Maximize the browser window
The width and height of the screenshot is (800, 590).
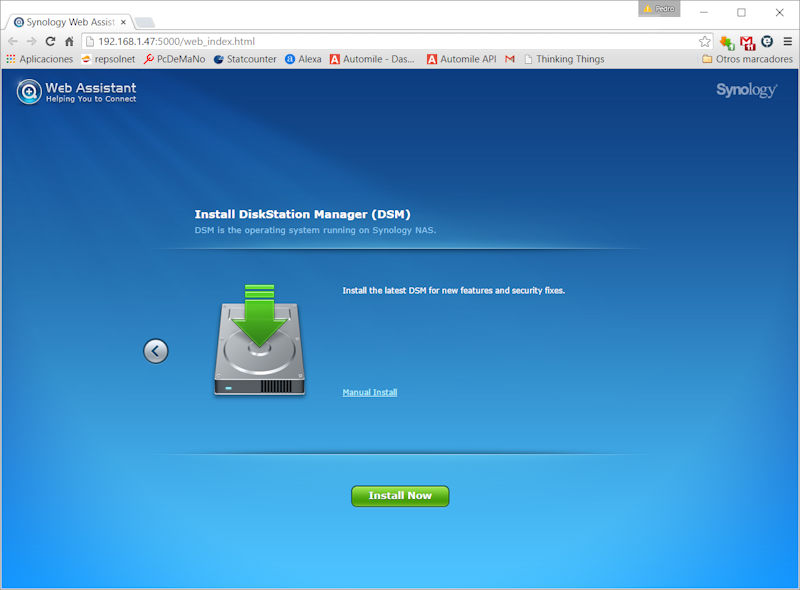point(741,12)
